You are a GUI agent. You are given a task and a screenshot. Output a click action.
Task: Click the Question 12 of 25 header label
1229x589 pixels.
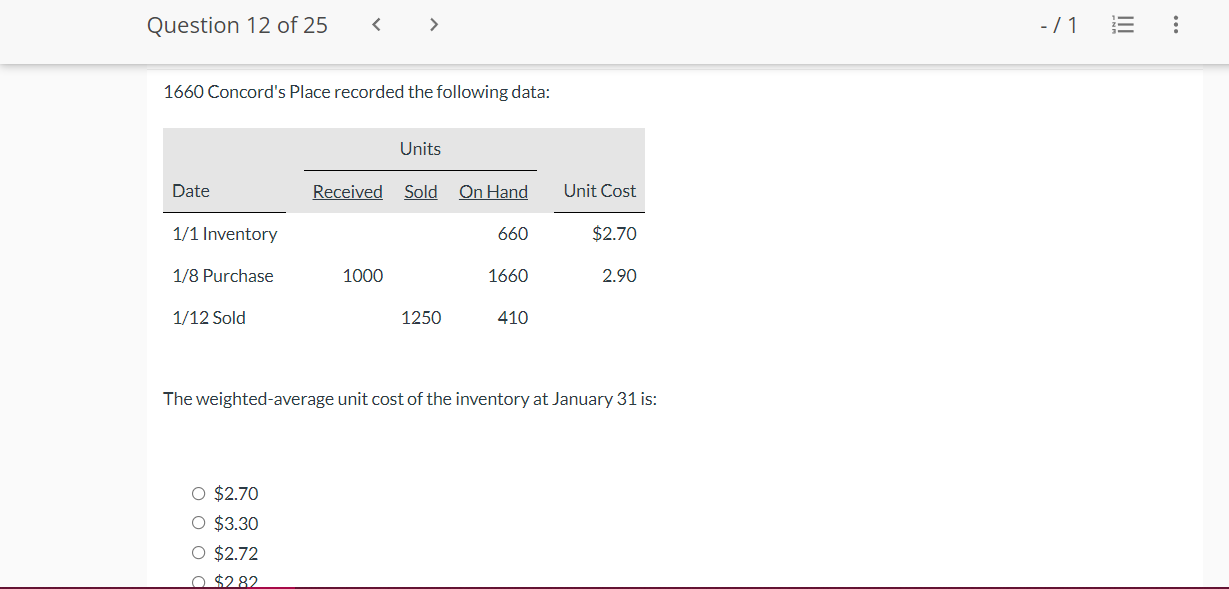pyautogui.click(x=237, y=25)
